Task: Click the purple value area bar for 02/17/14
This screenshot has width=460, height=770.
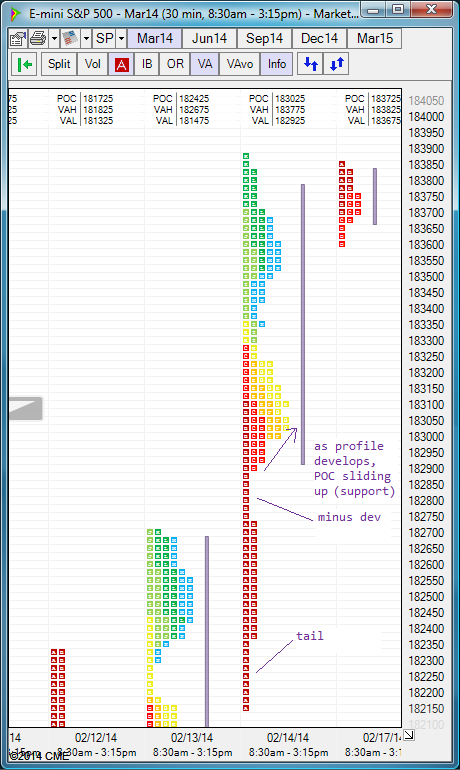Action: point(375,196)
